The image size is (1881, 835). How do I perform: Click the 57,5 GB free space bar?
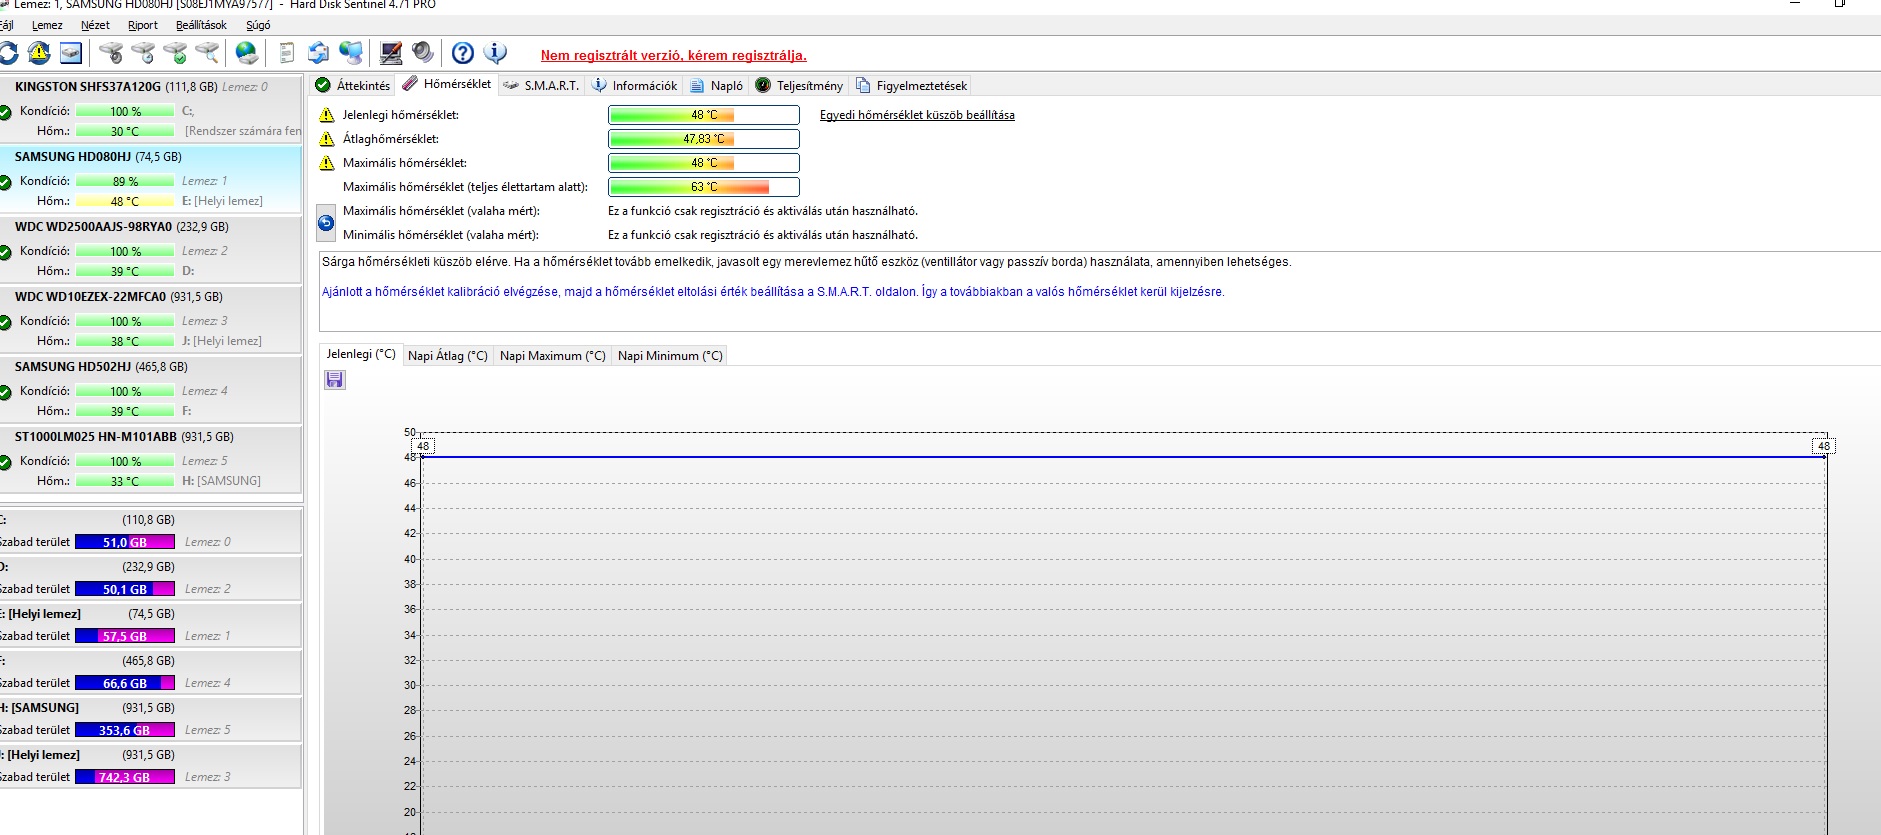[x=125, y=636]
